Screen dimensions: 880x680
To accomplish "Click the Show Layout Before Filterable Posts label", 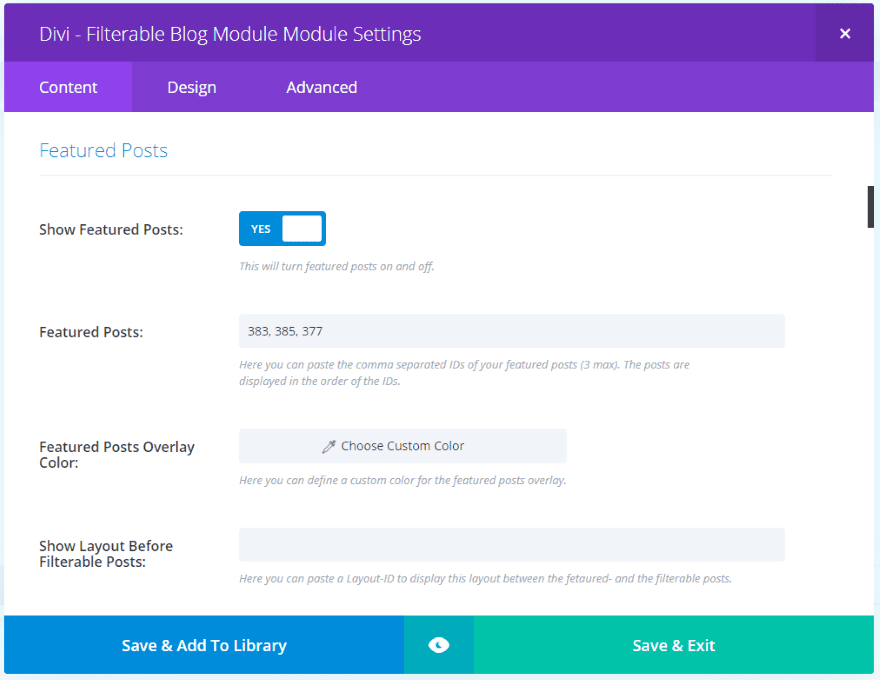I will [106, 553].
